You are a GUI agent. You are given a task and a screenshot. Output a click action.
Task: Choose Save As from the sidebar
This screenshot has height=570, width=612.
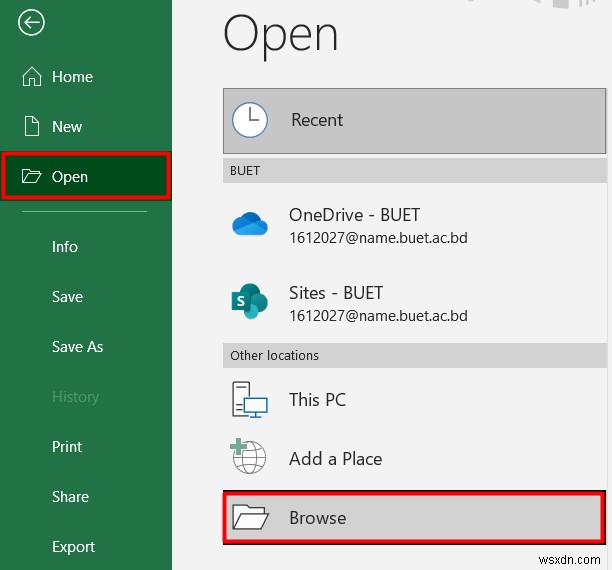tap(86, 347)
